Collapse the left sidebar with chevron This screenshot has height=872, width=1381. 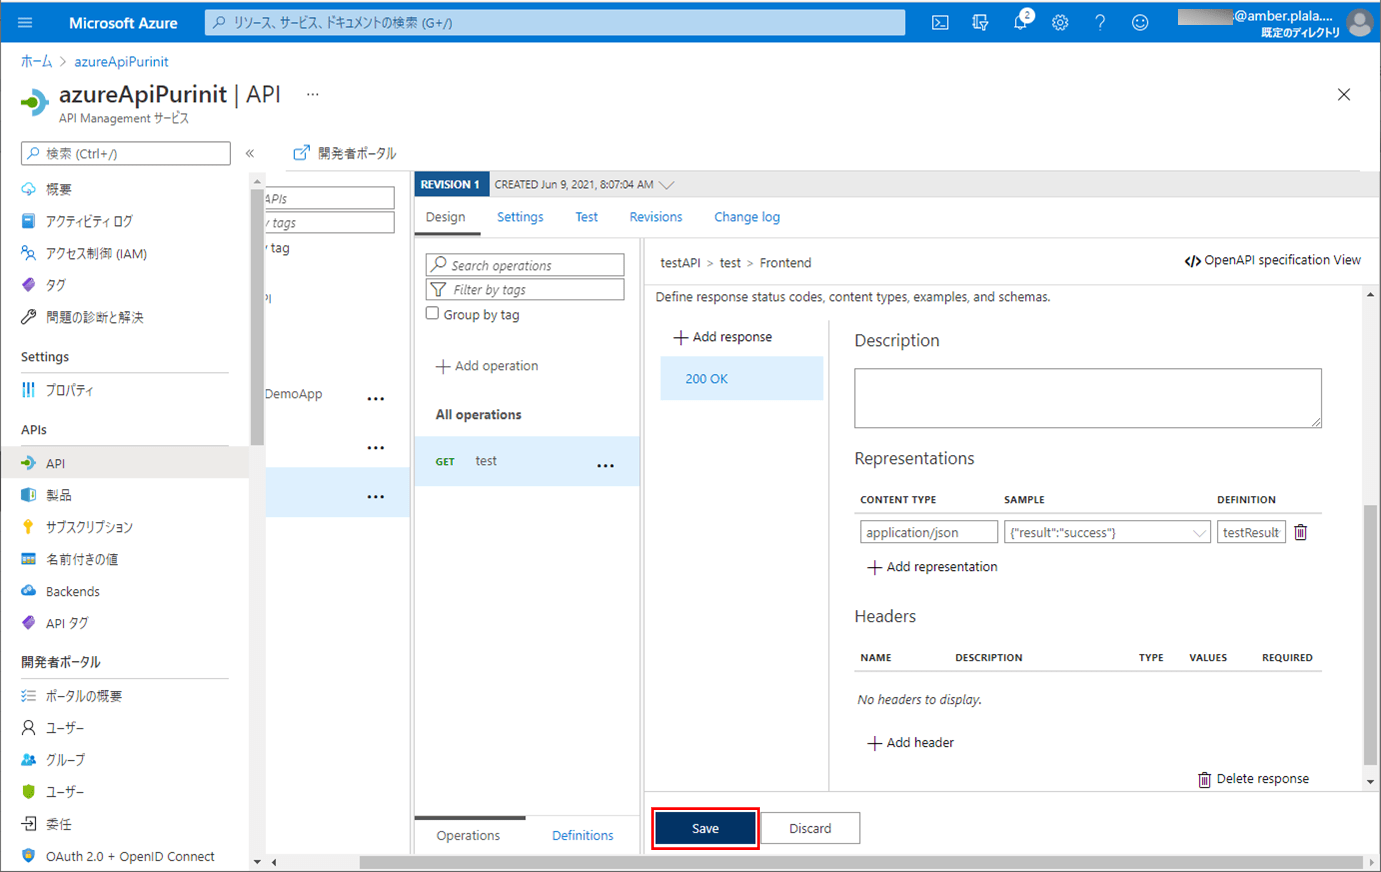[x=250, y=153]
